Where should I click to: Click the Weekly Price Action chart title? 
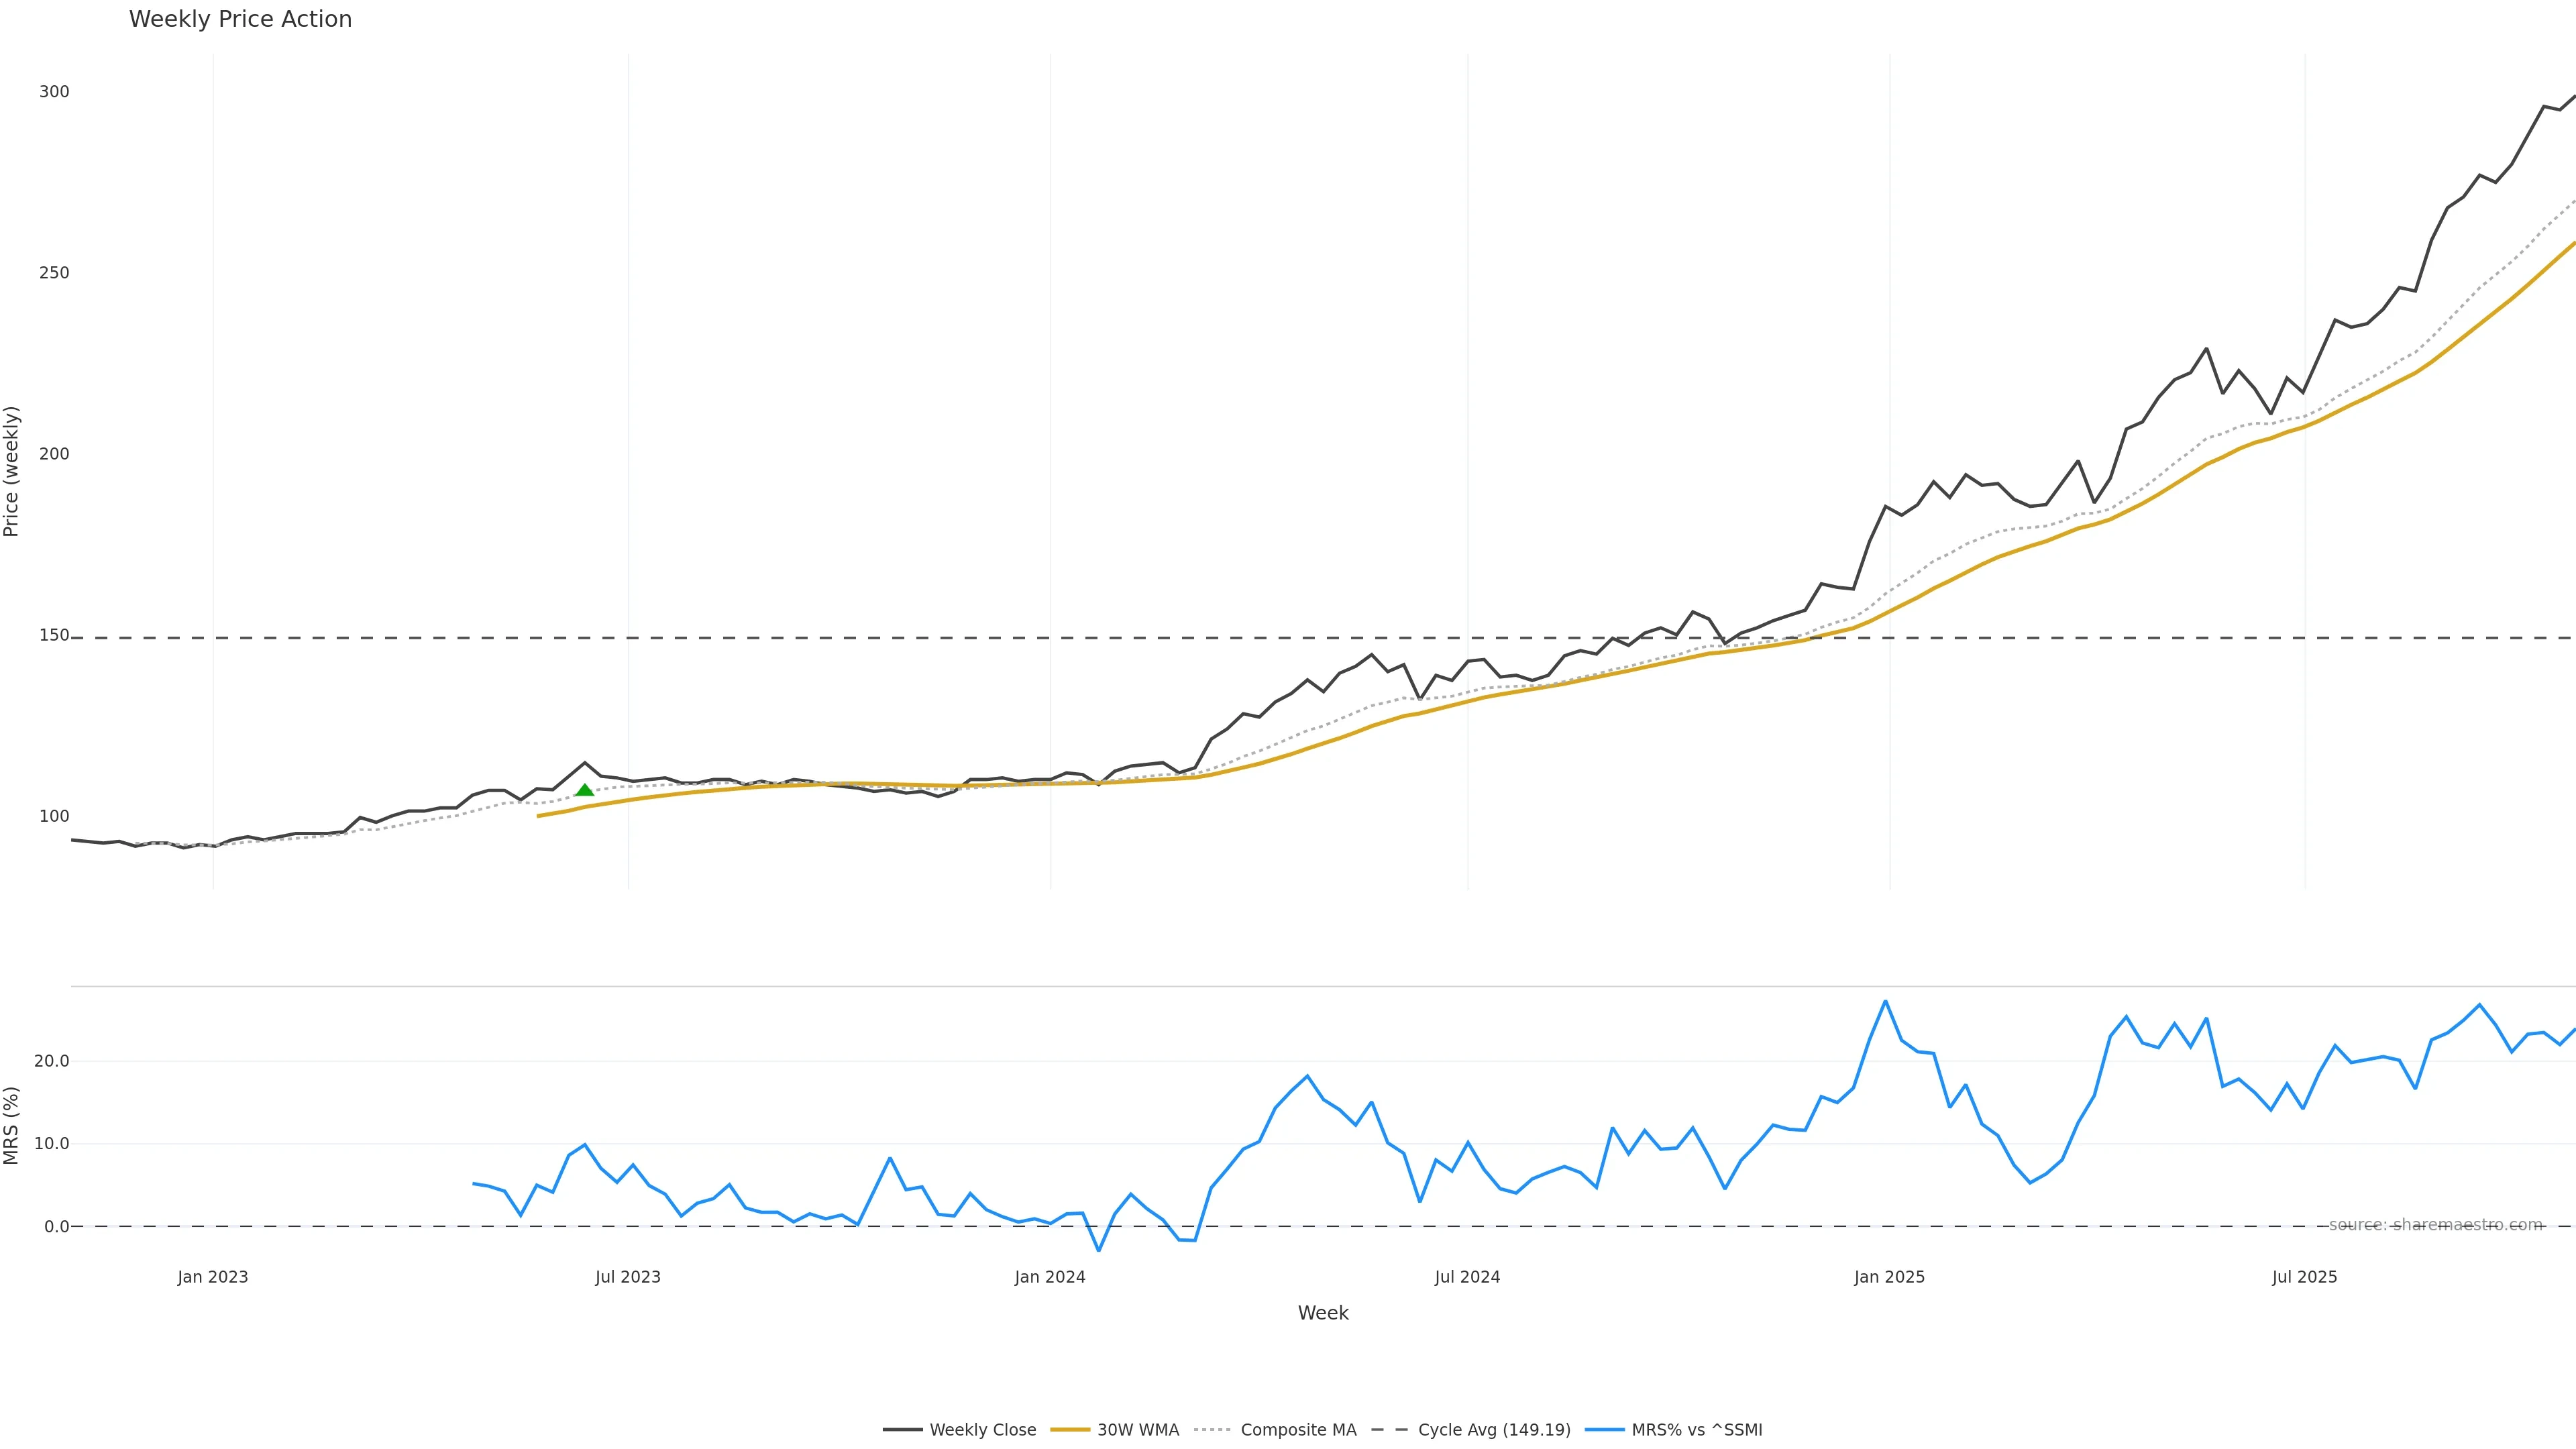point(240,19)
